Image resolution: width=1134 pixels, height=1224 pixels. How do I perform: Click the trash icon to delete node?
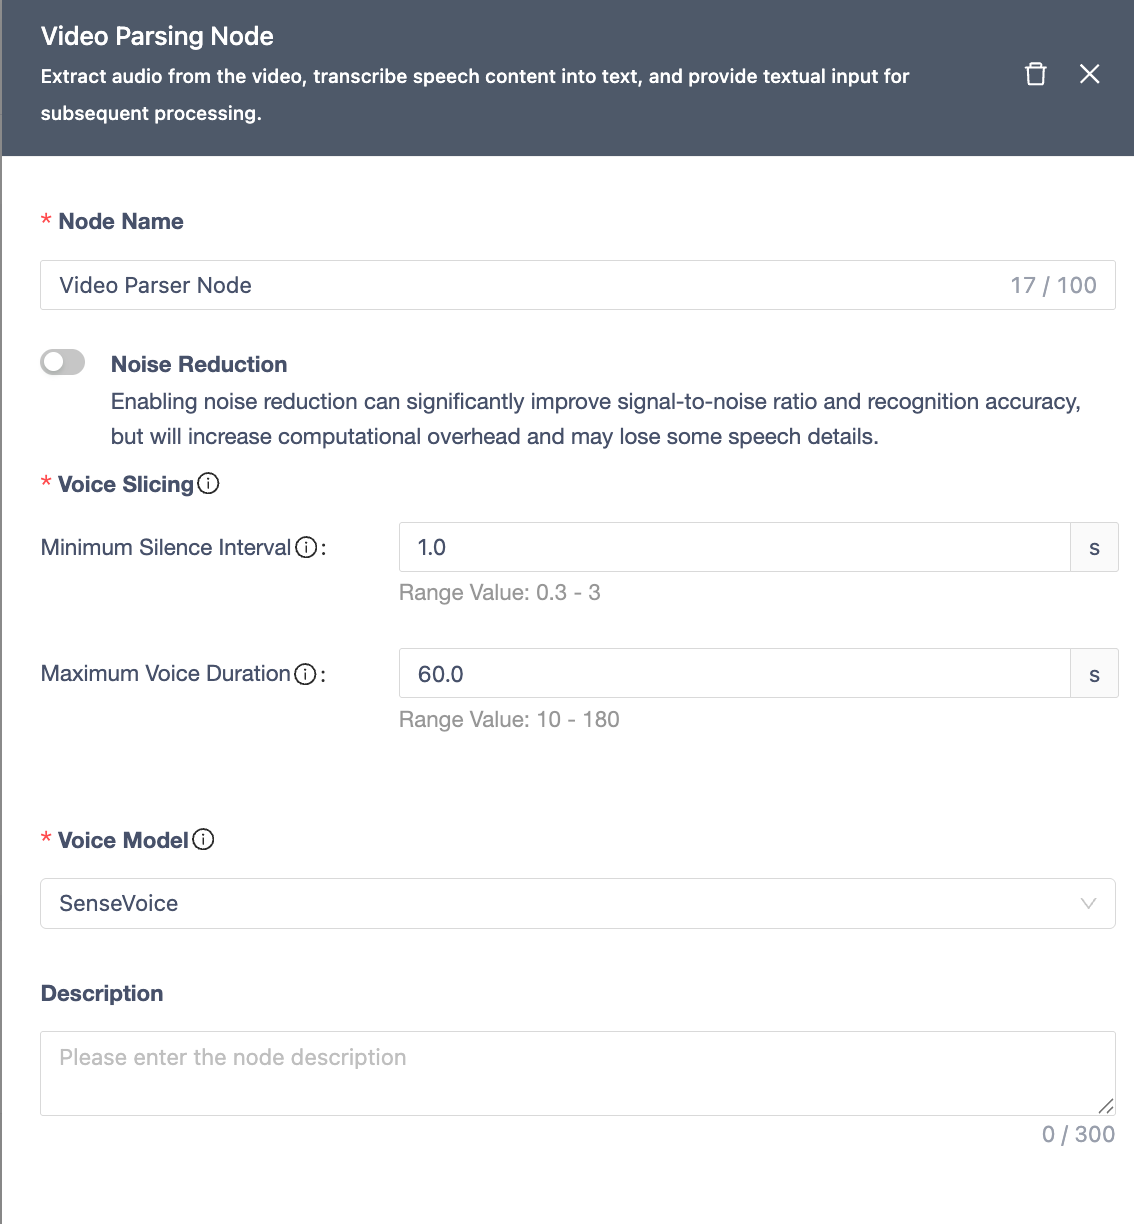(1036, 74)
